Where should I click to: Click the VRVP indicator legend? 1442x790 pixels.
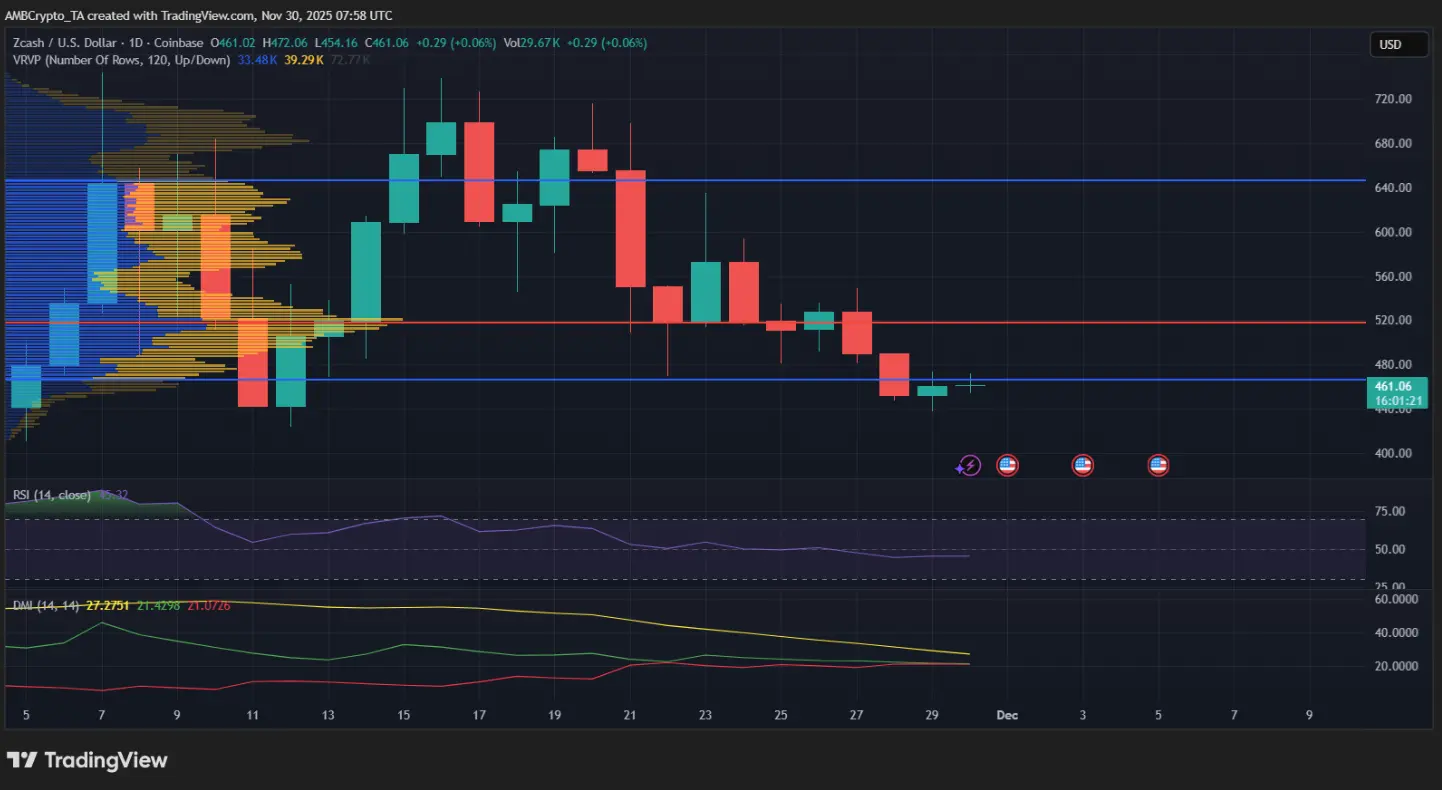(121, 60)
